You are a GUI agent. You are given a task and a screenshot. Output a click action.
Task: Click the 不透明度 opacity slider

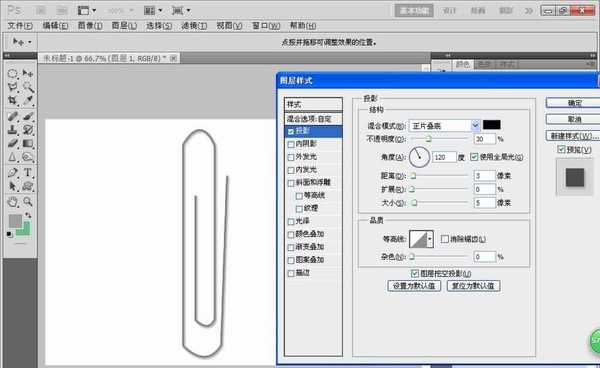coord(440,139)
